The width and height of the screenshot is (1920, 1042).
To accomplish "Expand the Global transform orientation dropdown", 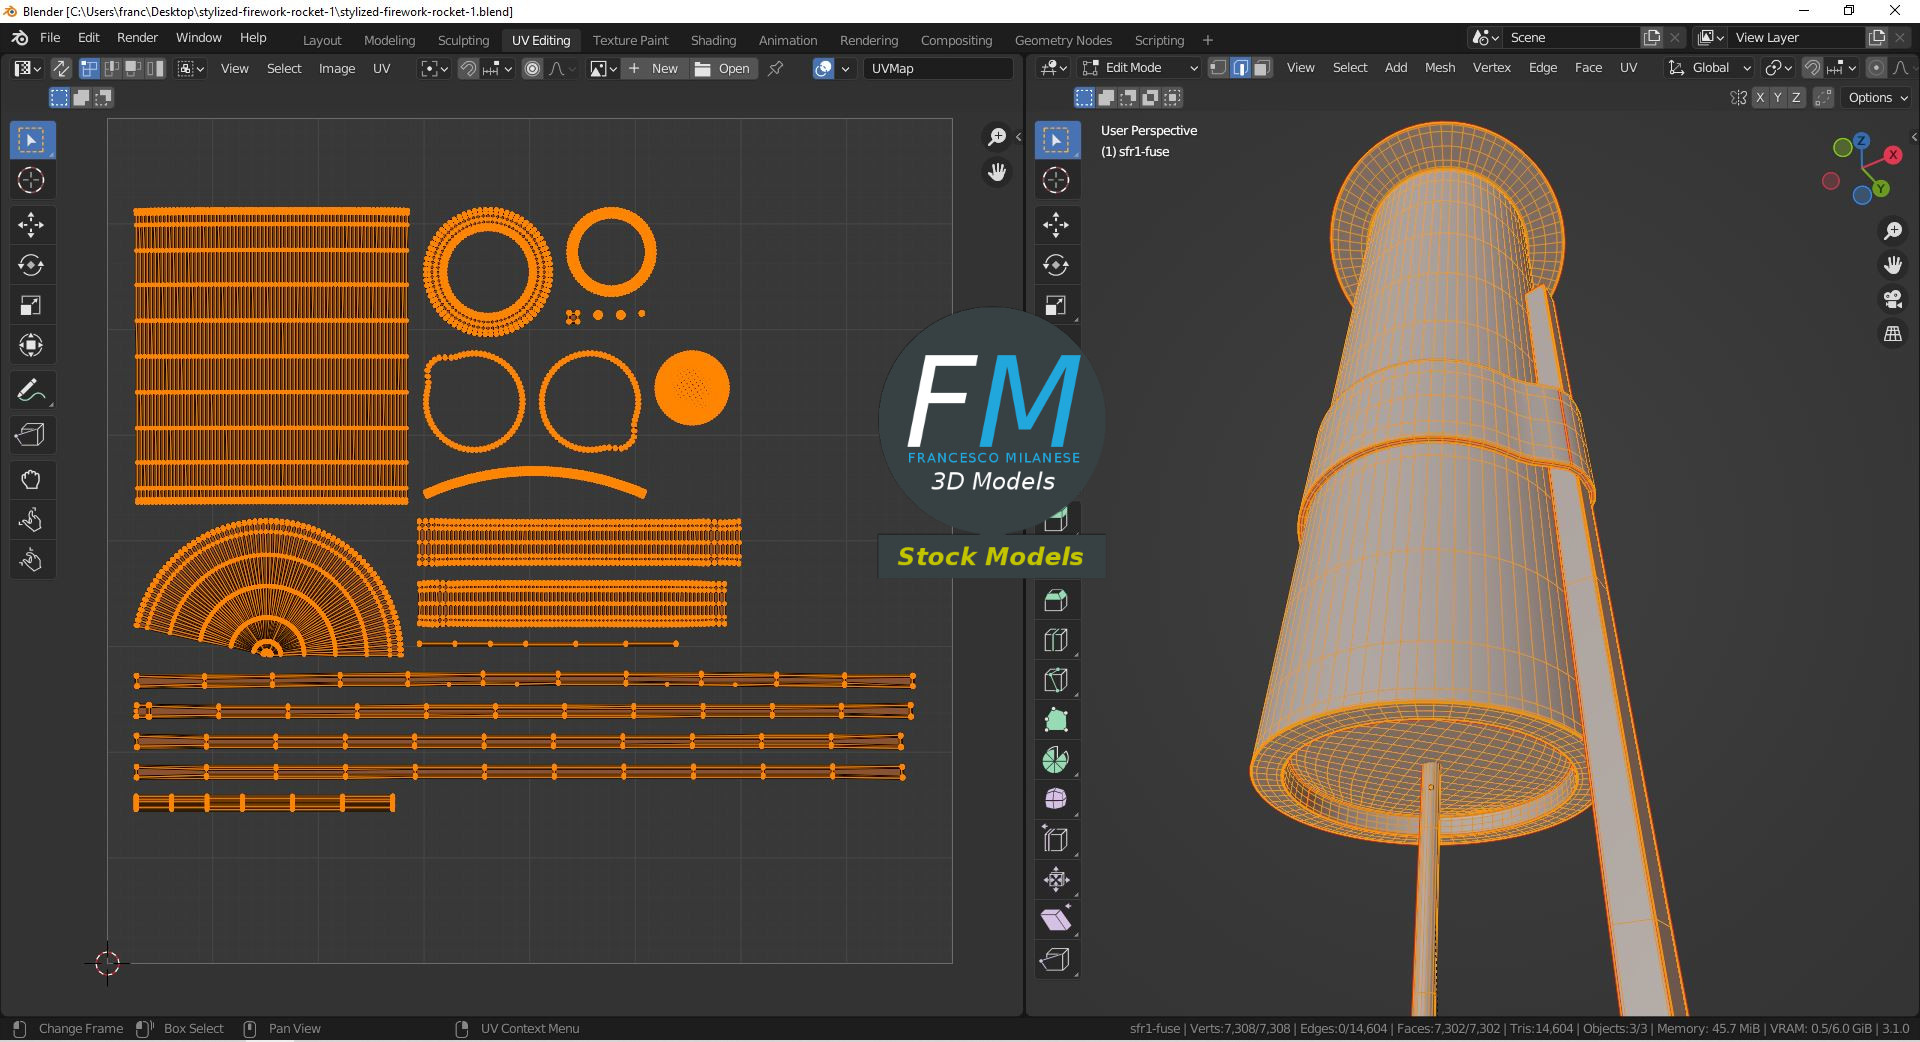I will coord(1710,68).
